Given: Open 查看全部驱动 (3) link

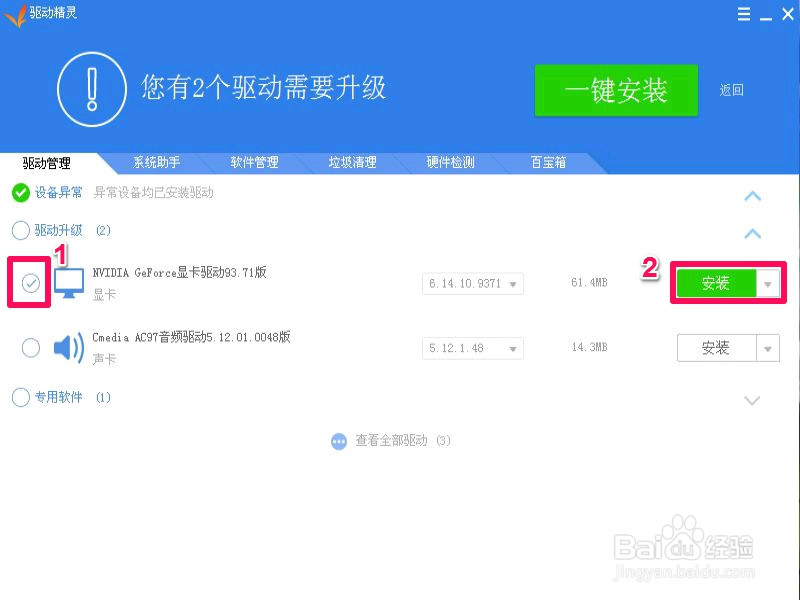Looking at the screenshot, I should point(403,441).
